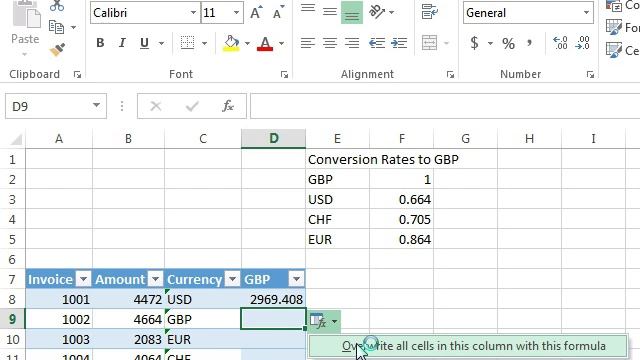Center text horizontally icon
This screenshot has width=640, height=360.
[x=330, y=43]
